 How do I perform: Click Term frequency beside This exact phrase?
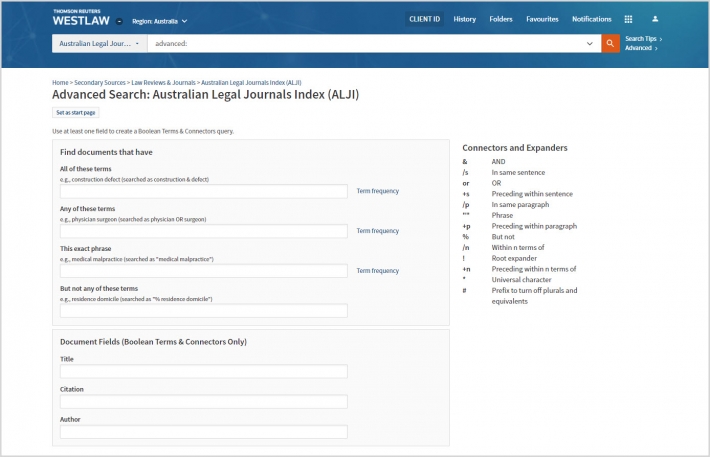pos(378,271)
